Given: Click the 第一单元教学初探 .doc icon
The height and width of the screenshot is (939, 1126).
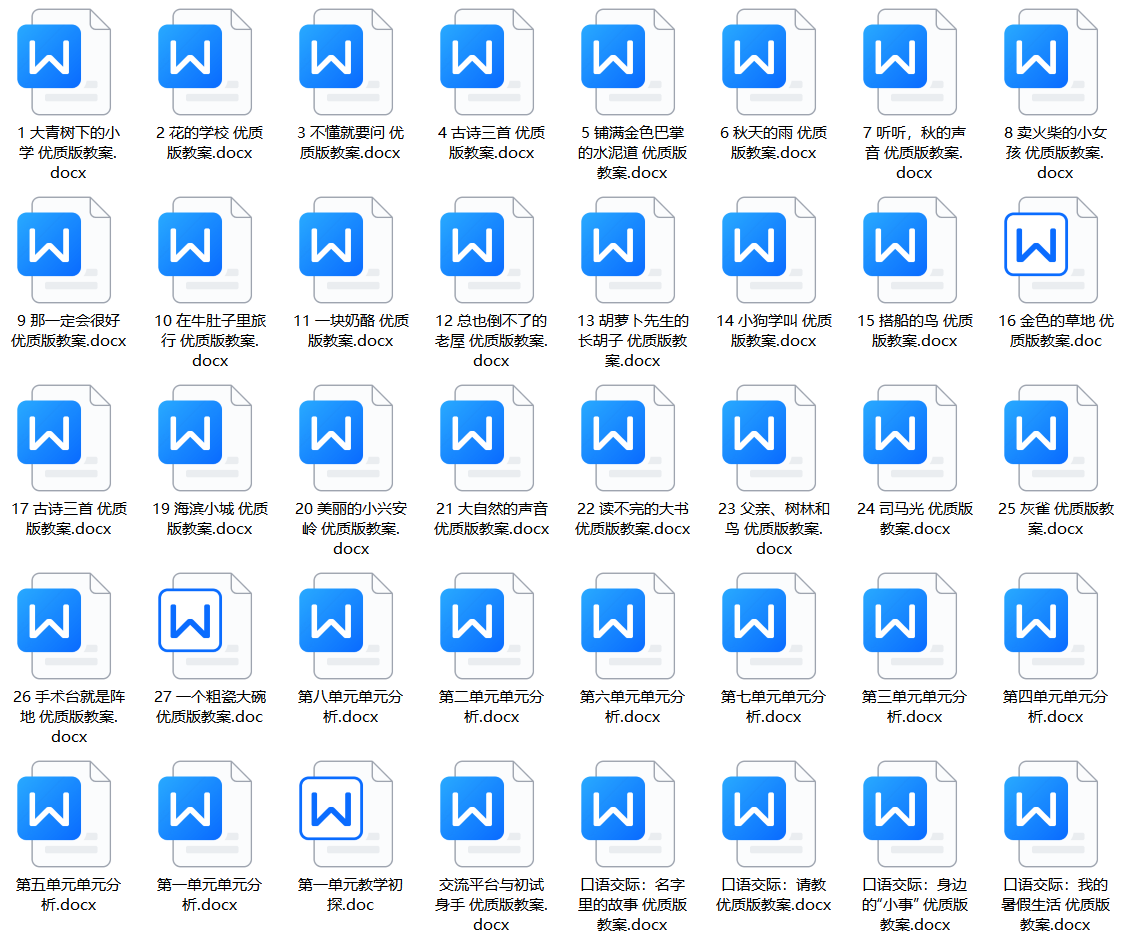Looking at the screenshot, I should click(346, 814).
